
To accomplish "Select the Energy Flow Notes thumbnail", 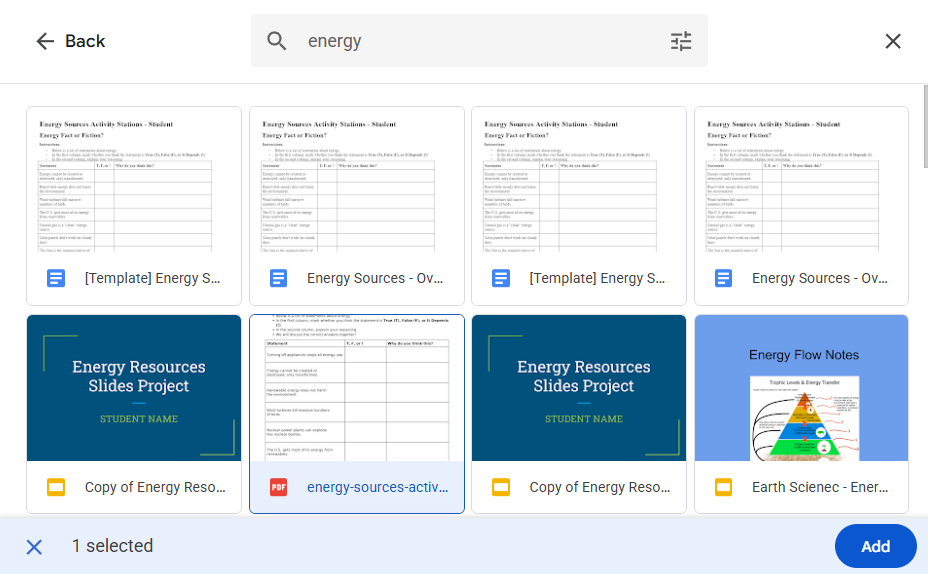I will point(801,388).
